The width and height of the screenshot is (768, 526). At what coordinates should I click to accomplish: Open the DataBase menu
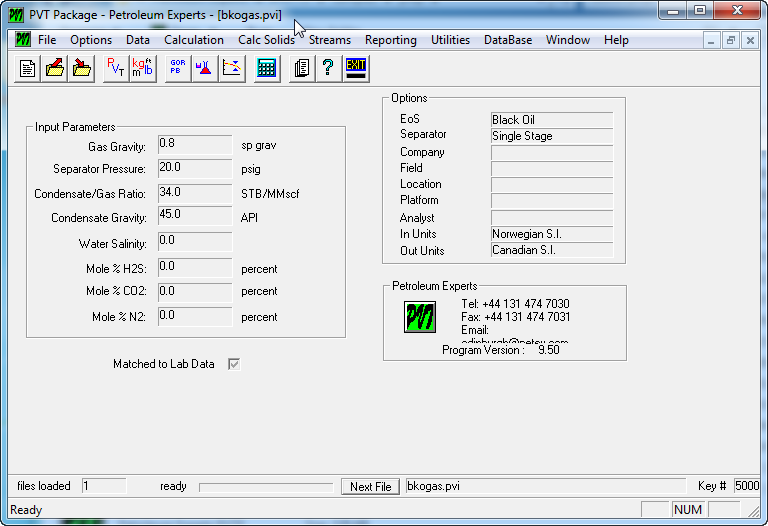508,40
